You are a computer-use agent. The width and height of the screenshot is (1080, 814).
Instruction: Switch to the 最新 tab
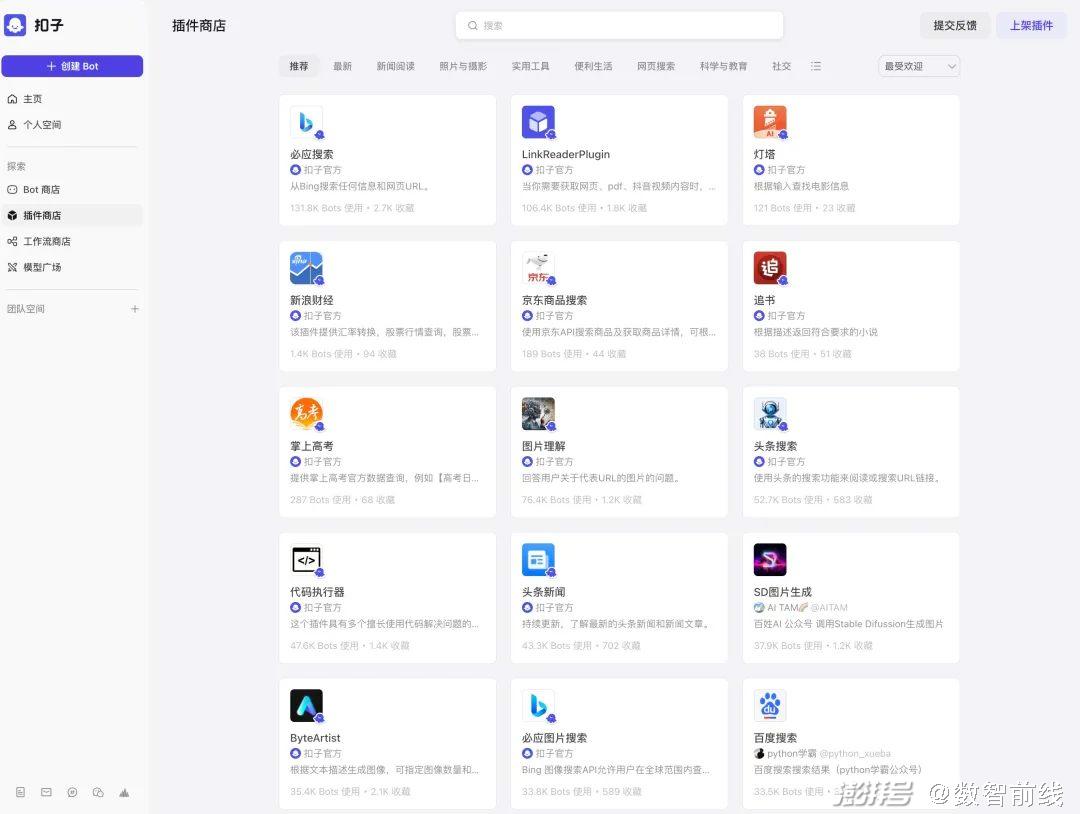(x=342, y=66)
